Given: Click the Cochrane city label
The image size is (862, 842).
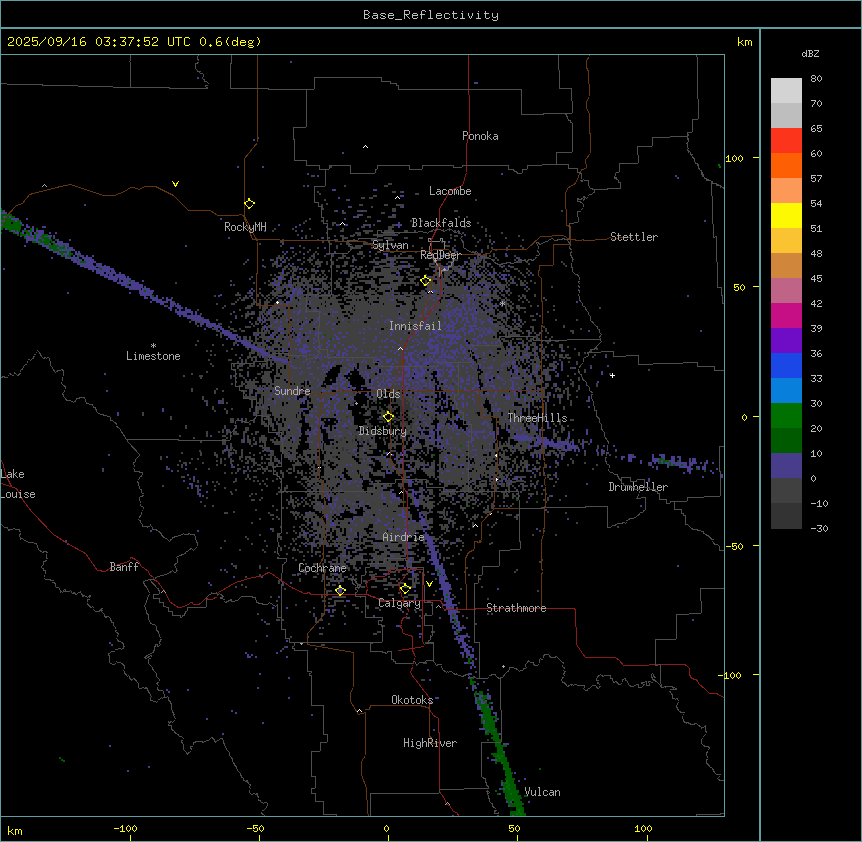Looking at the screenshot, I should [x=322, y=568].
